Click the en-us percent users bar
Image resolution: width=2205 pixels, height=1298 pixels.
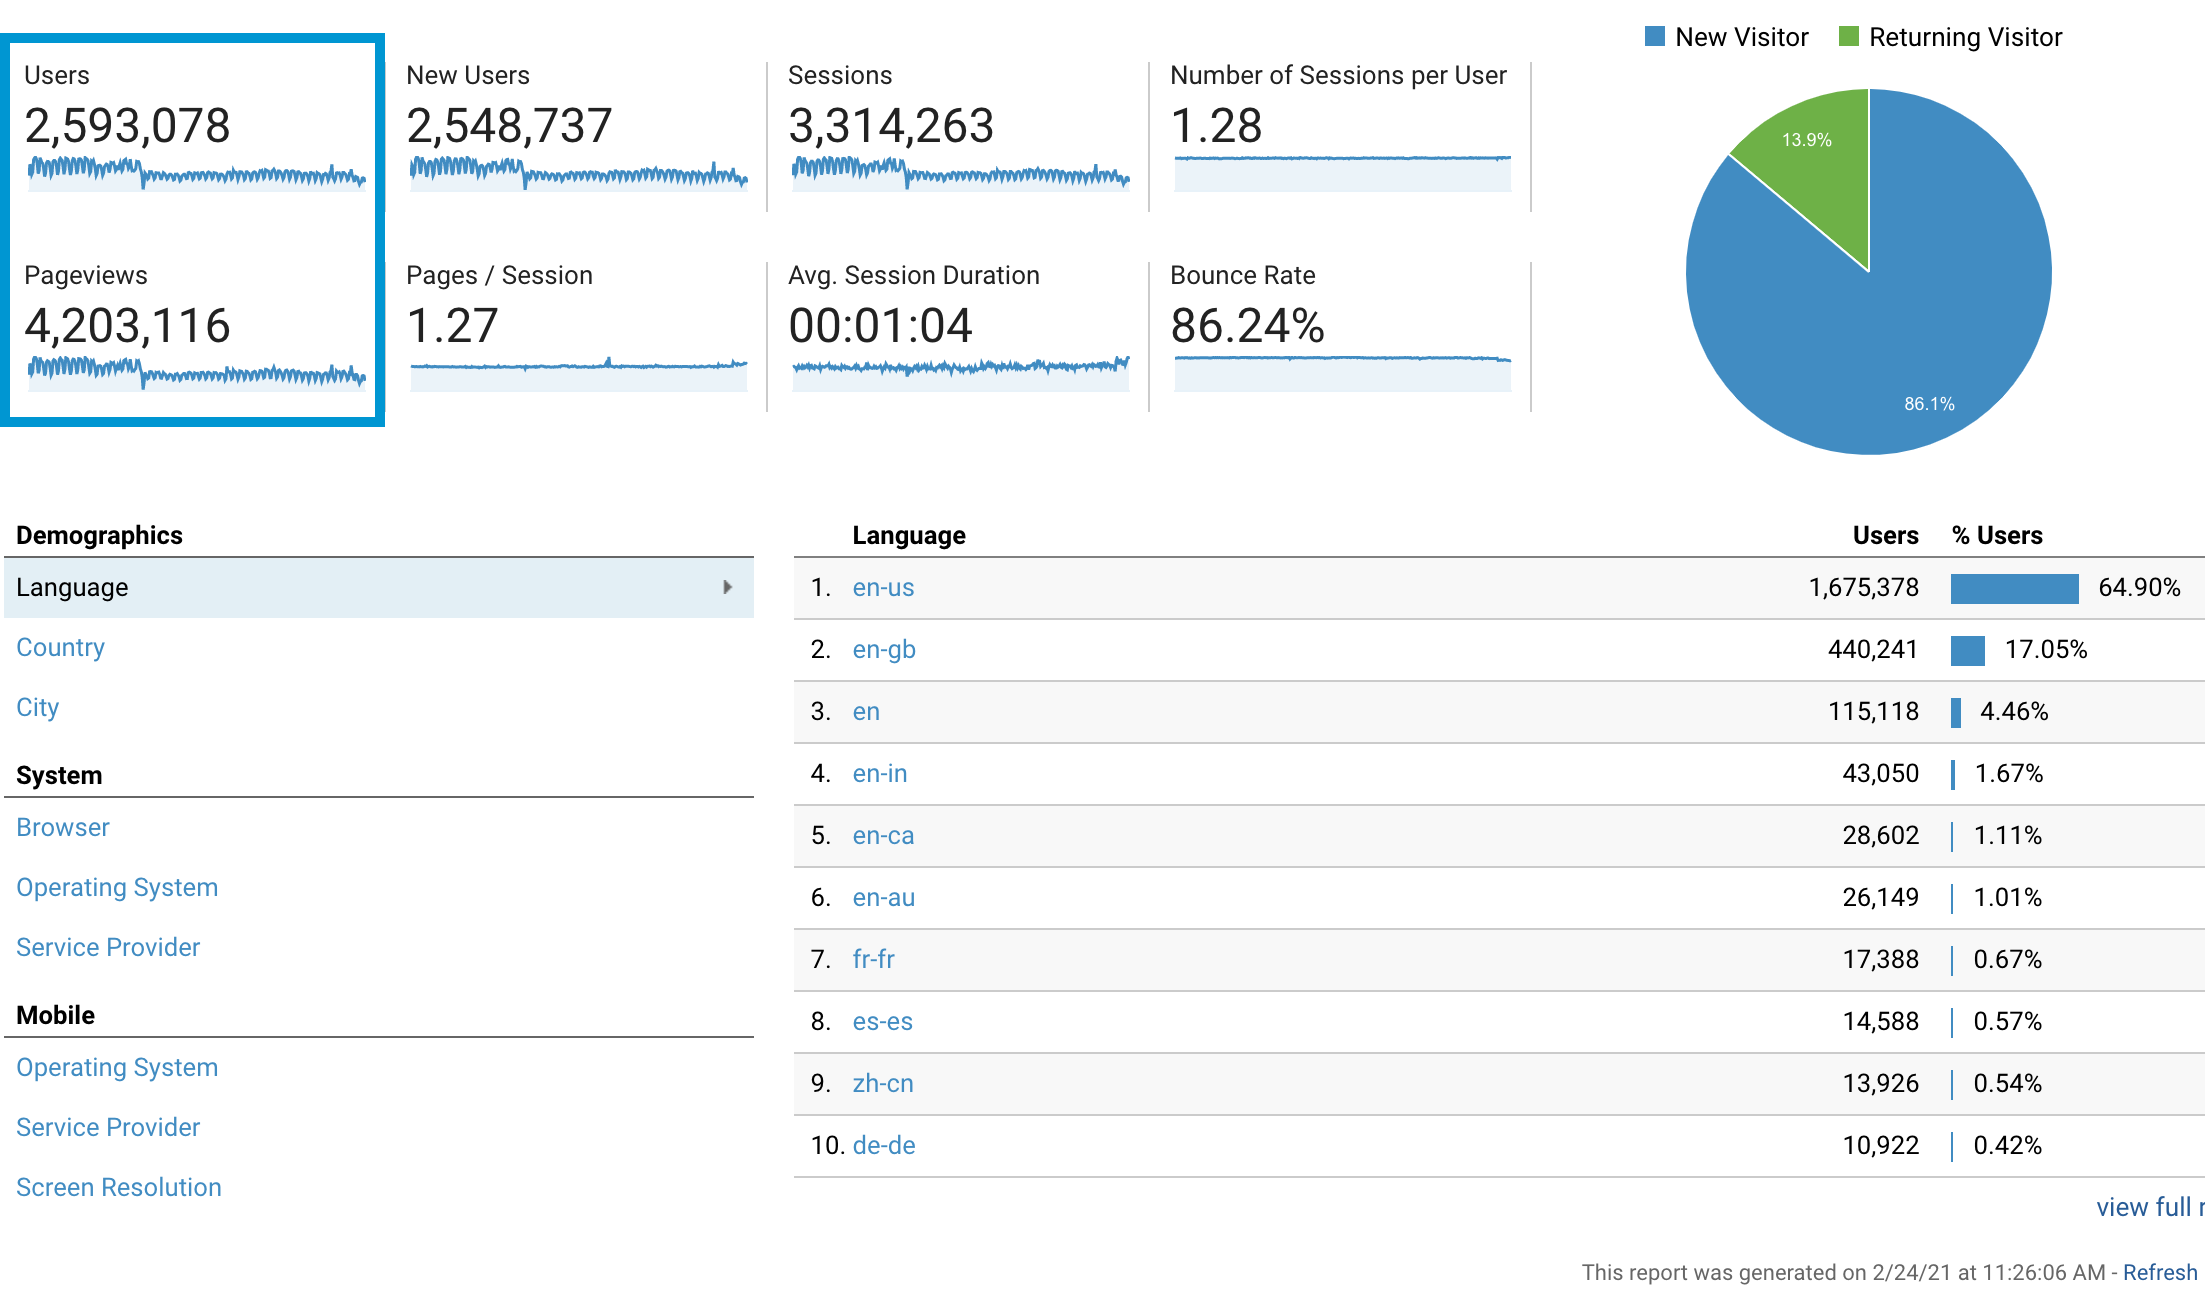(2013, 588)
